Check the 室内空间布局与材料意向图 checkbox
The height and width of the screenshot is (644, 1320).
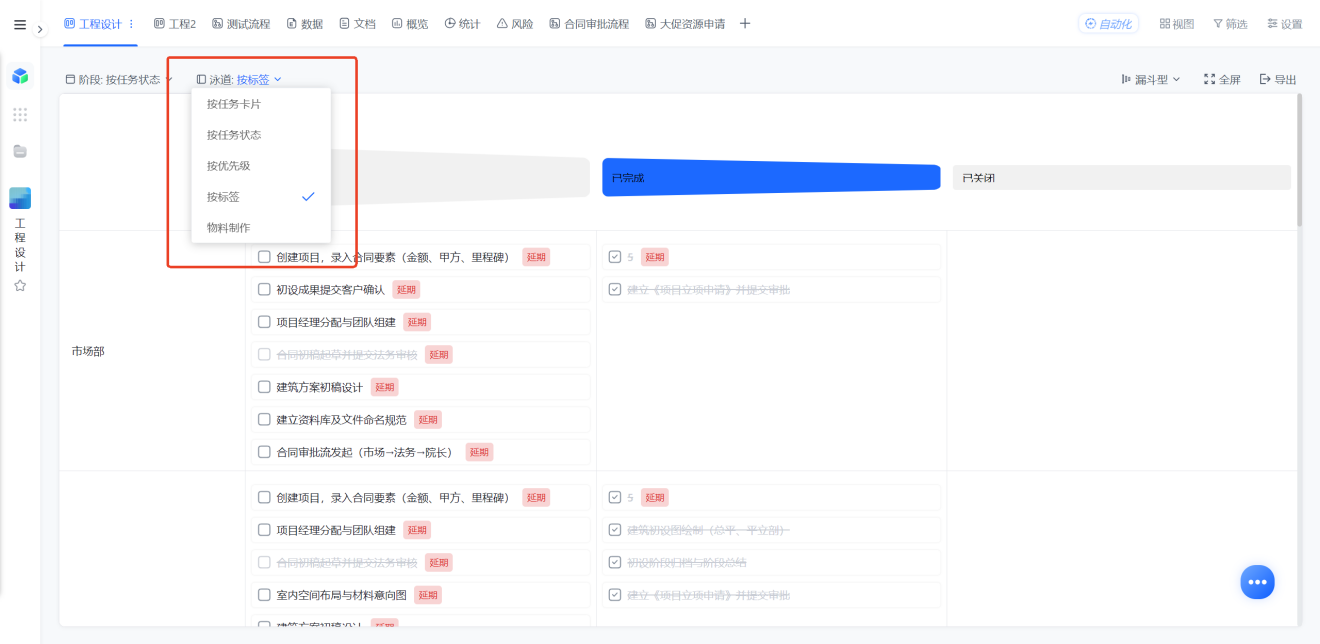pos(264,595)
